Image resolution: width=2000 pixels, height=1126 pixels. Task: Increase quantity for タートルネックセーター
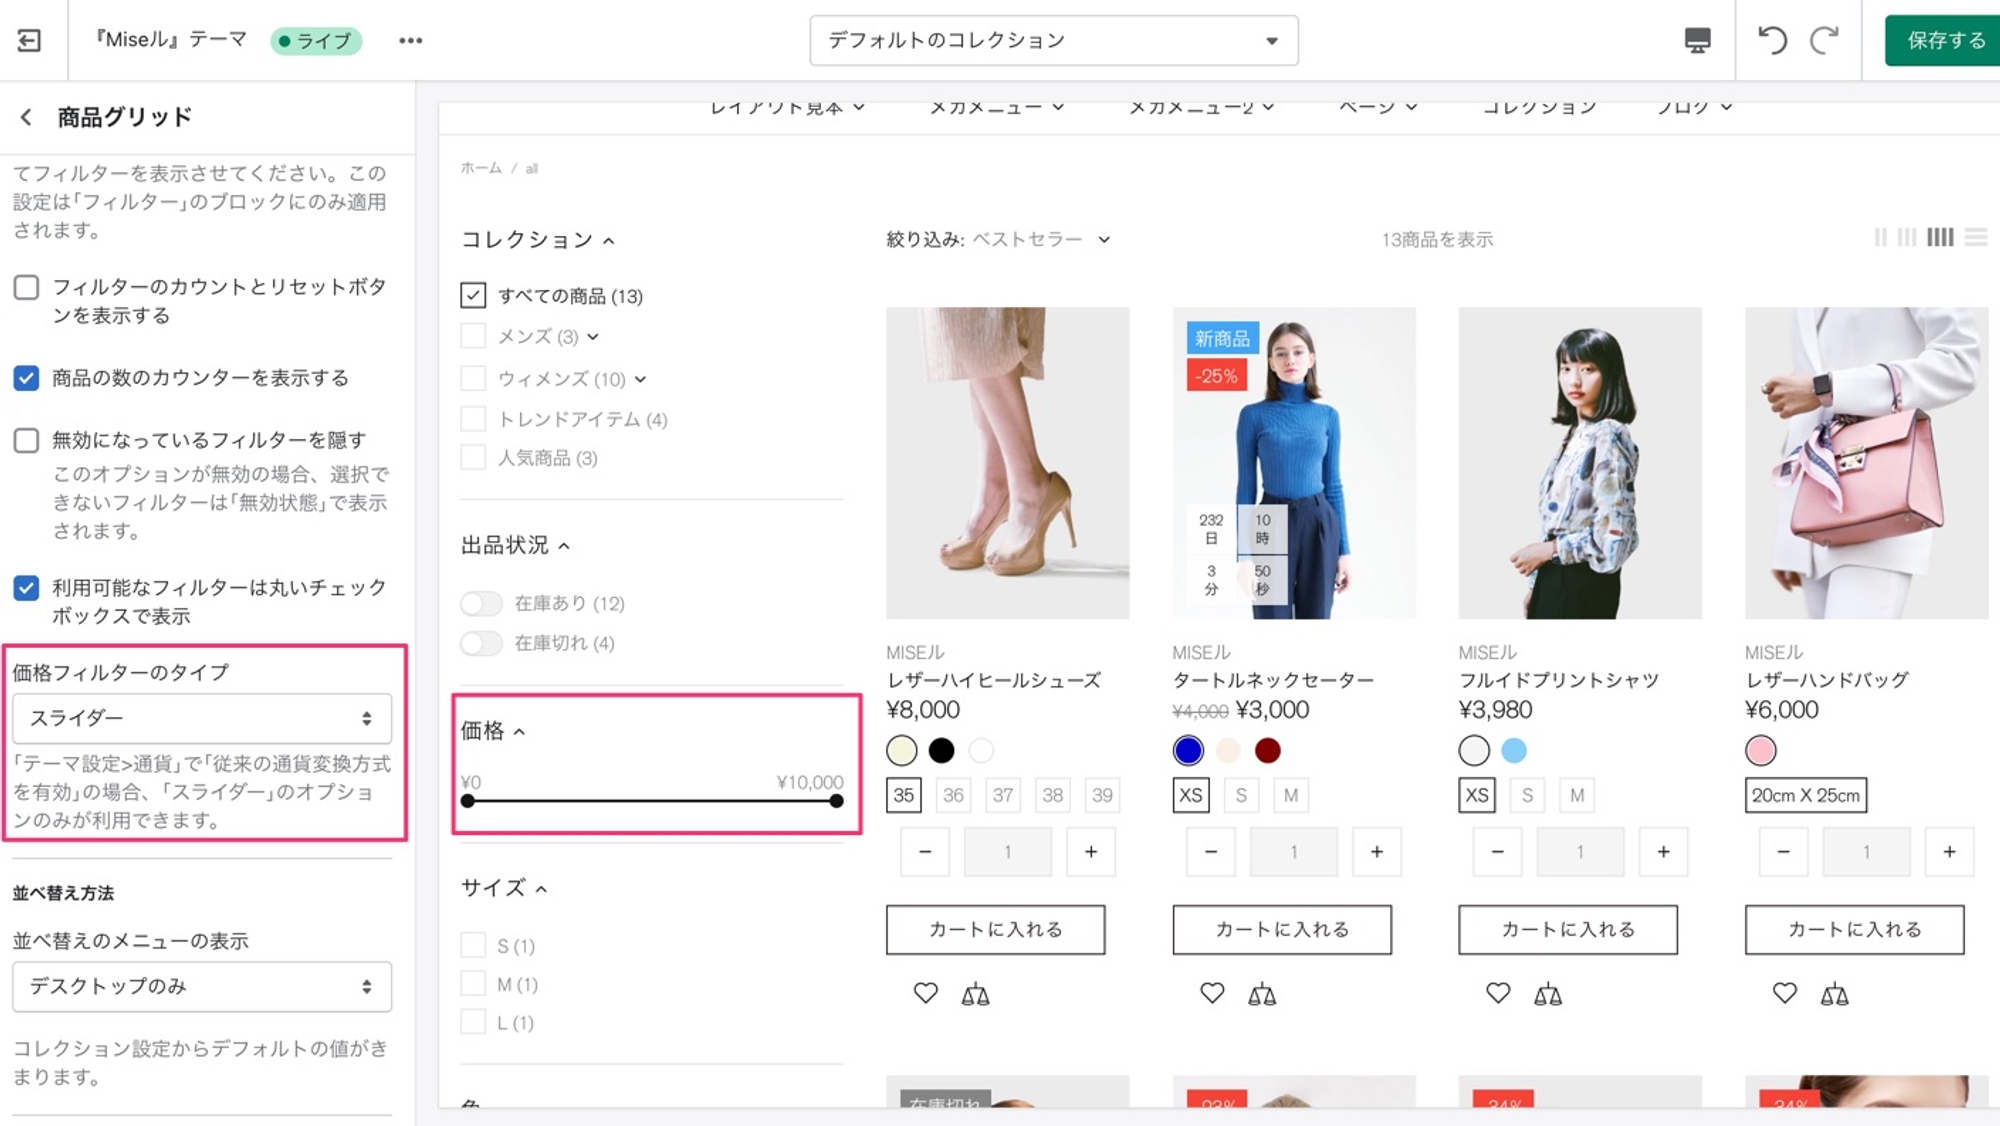pos(1377,852)
